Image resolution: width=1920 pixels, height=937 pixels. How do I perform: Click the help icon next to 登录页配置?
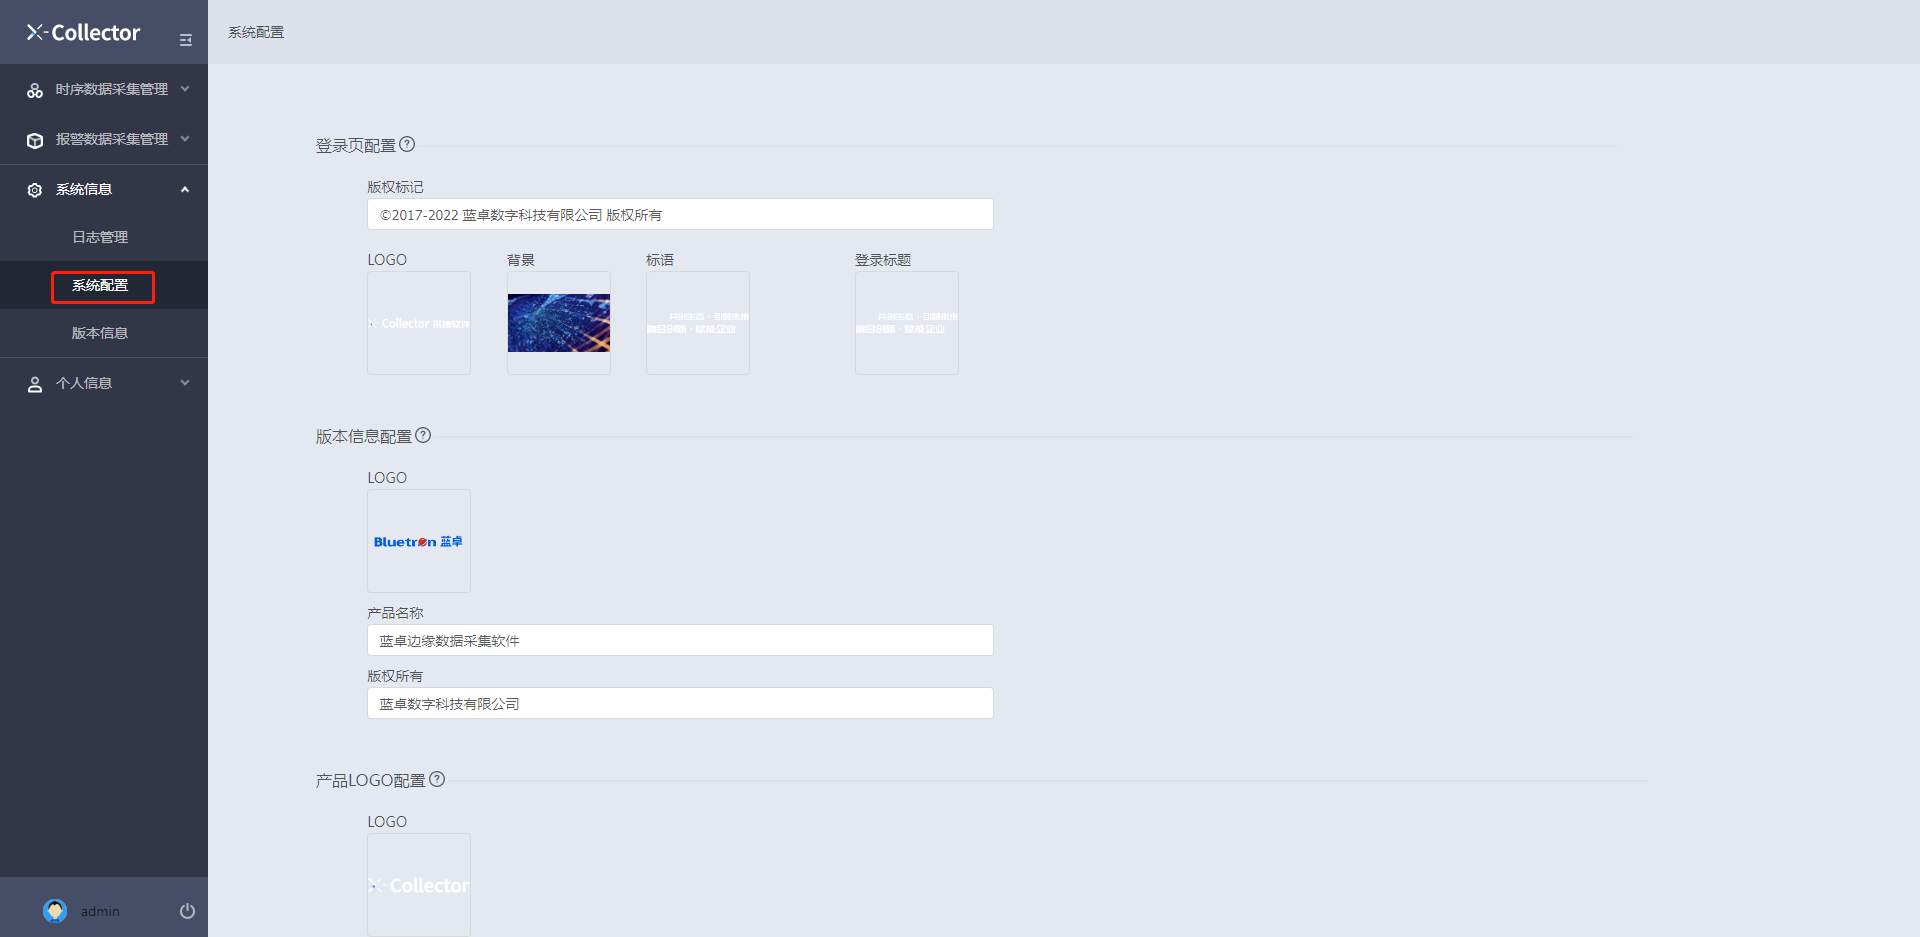pyautogui.click(x=407, y=144)
